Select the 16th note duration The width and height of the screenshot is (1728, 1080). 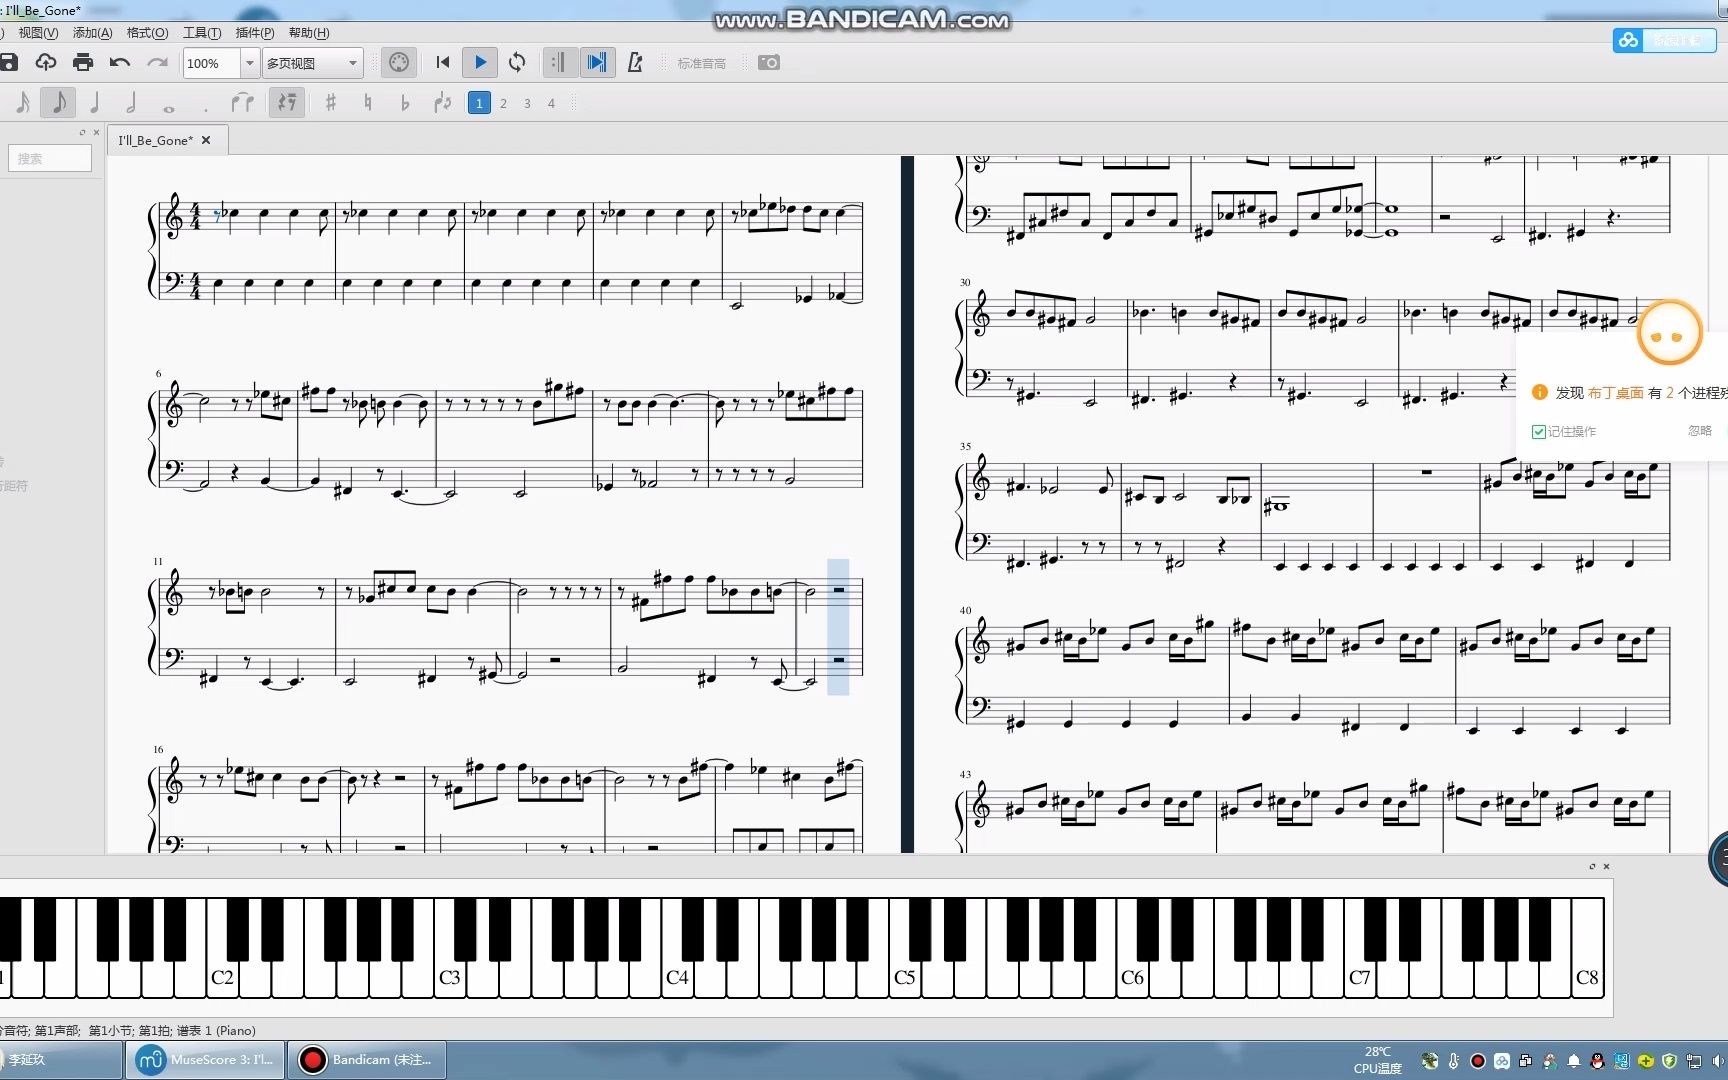23,102
